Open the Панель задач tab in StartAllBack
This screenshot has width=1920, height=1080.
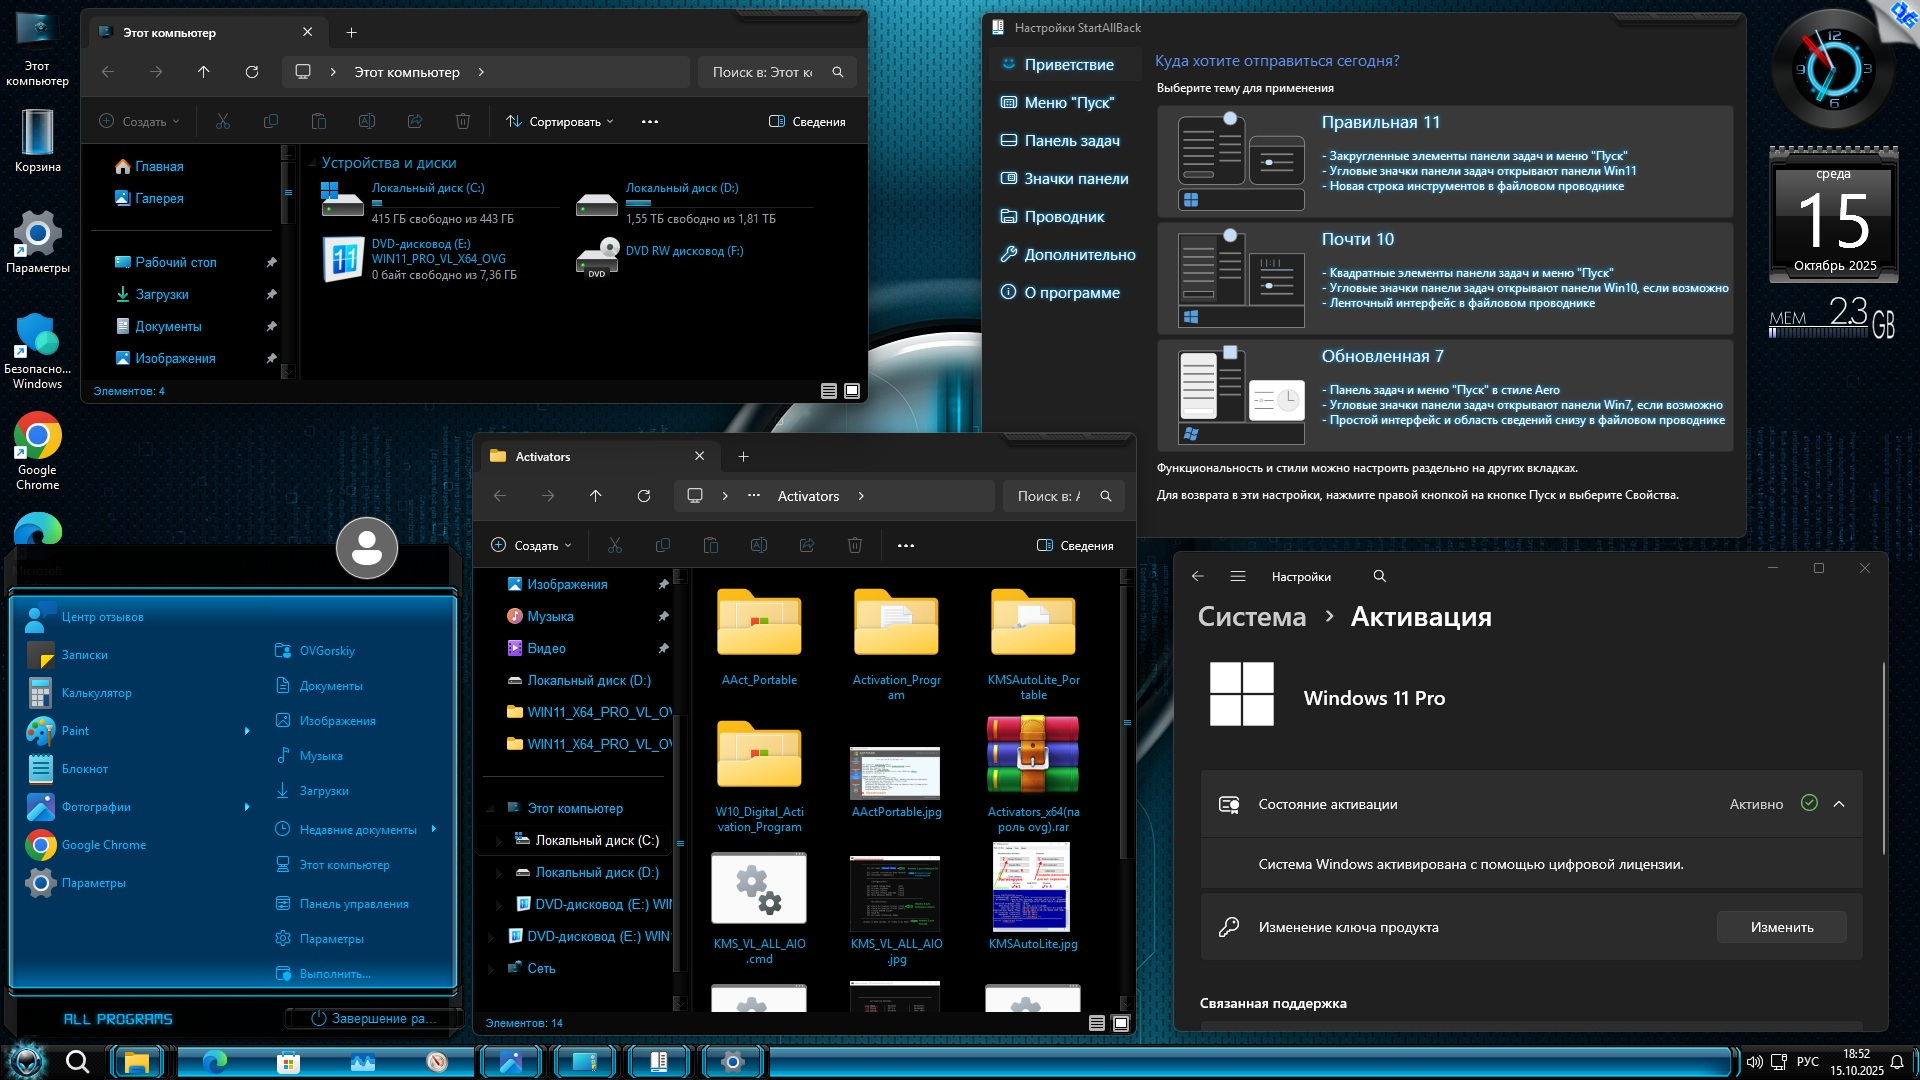pos(1071,141)
